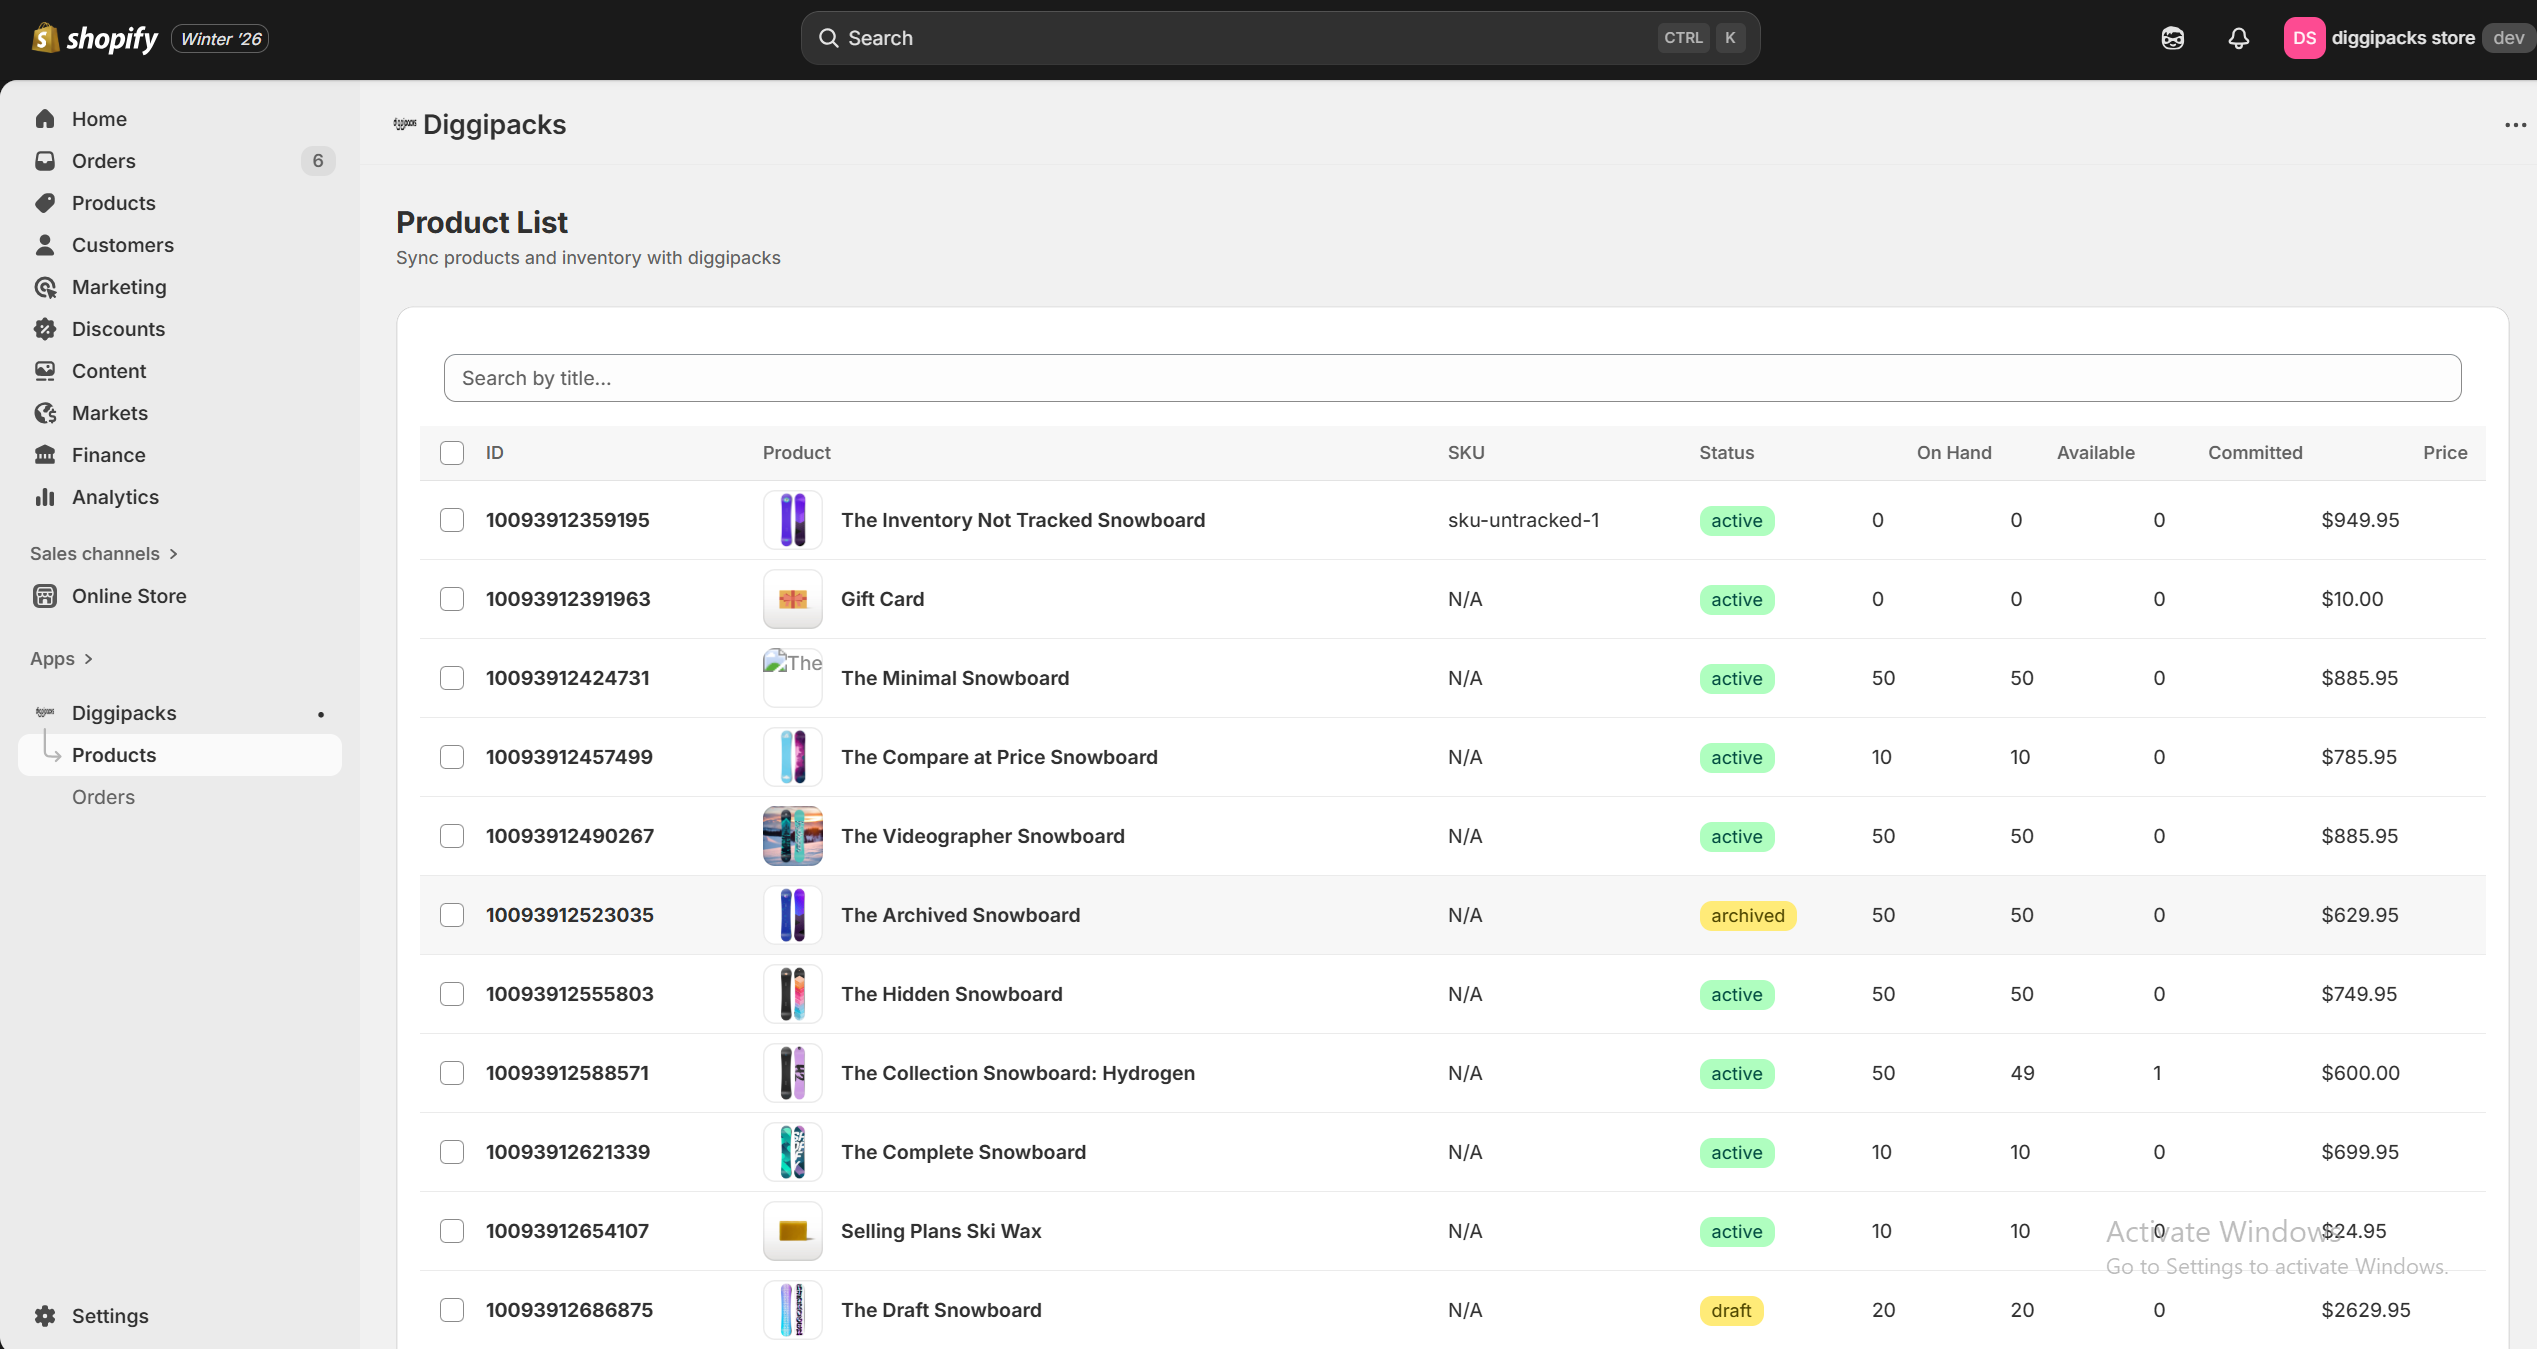Toggle the select-all checkbox in header
Viewport: 2537px width, 1349px height.
(452, 453)
